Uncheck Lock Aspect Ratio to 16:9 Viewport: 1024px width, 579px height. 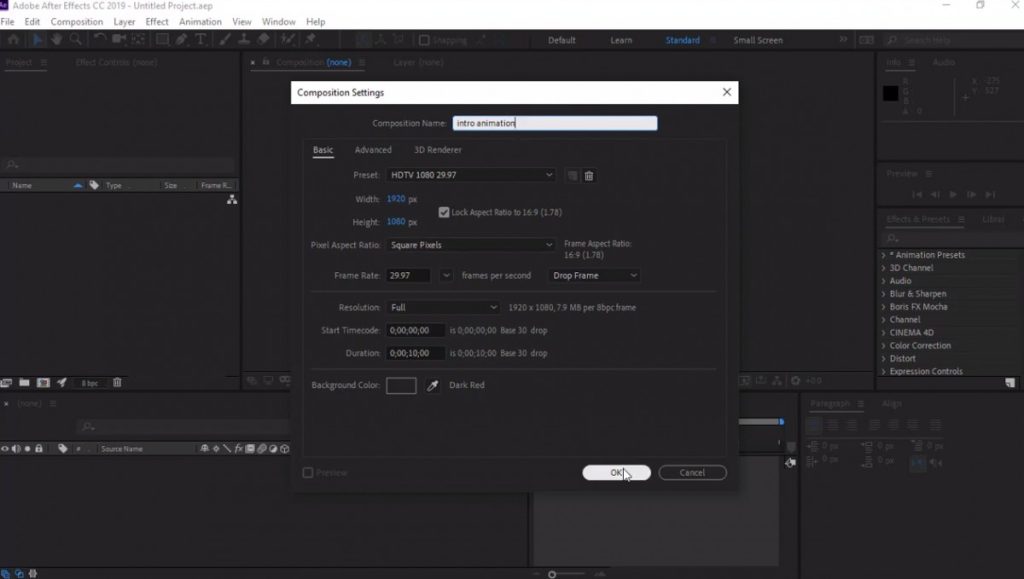click(442, 211)
